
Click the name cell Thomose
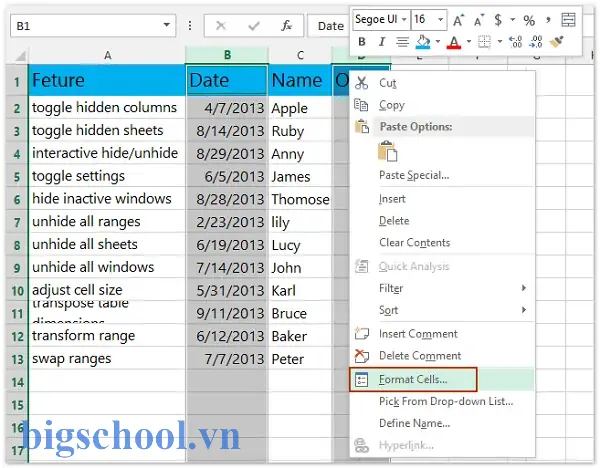tap(300, 199)
